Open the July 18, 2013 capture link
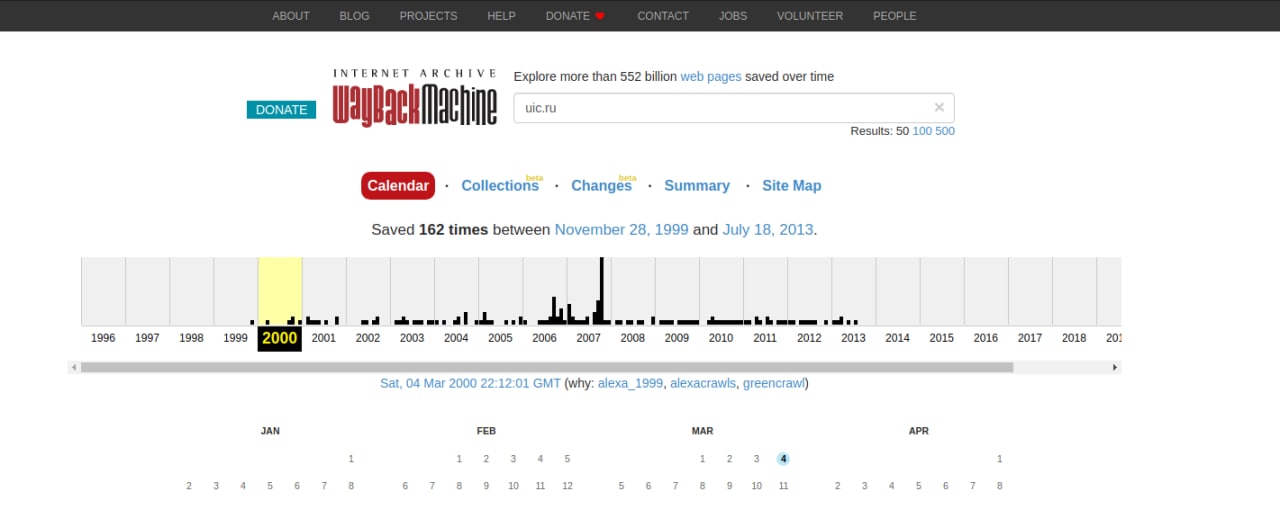The width and height of the screenshot is (1280, 509). click(x=768, y=230)
